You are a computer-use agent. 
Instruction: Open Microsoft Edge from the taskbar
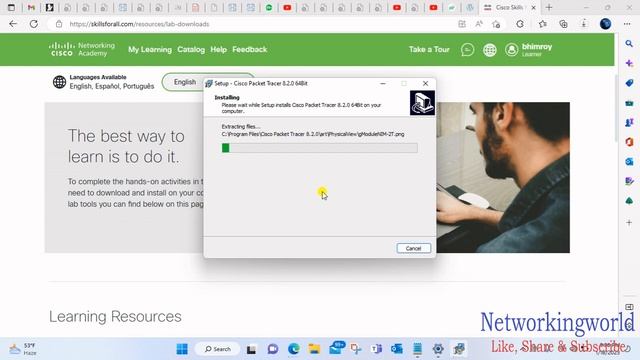coord(293,349)
